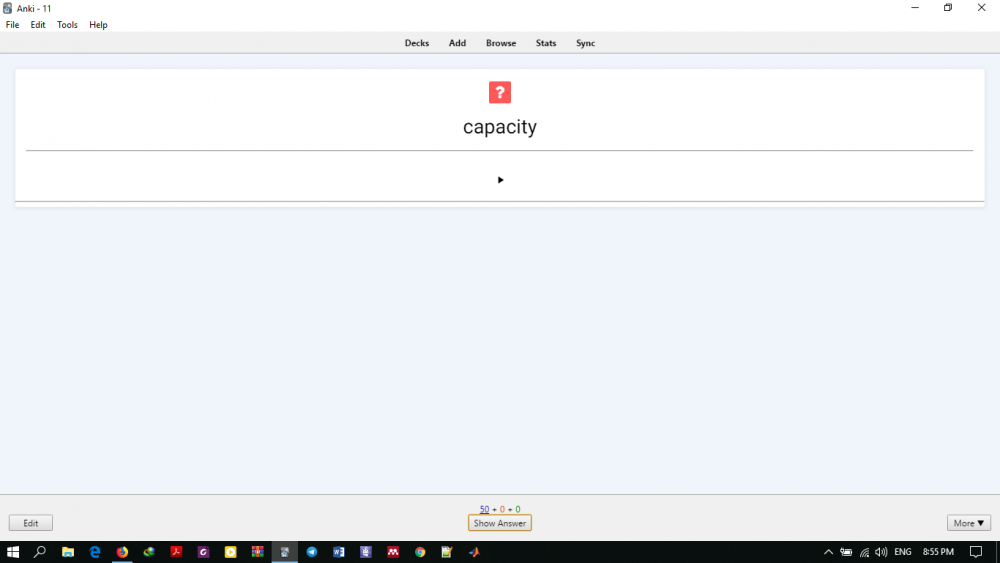Open Firefox from the taskbar
The width and height of the screenshot is (1000, 563).
pos(122,552)
